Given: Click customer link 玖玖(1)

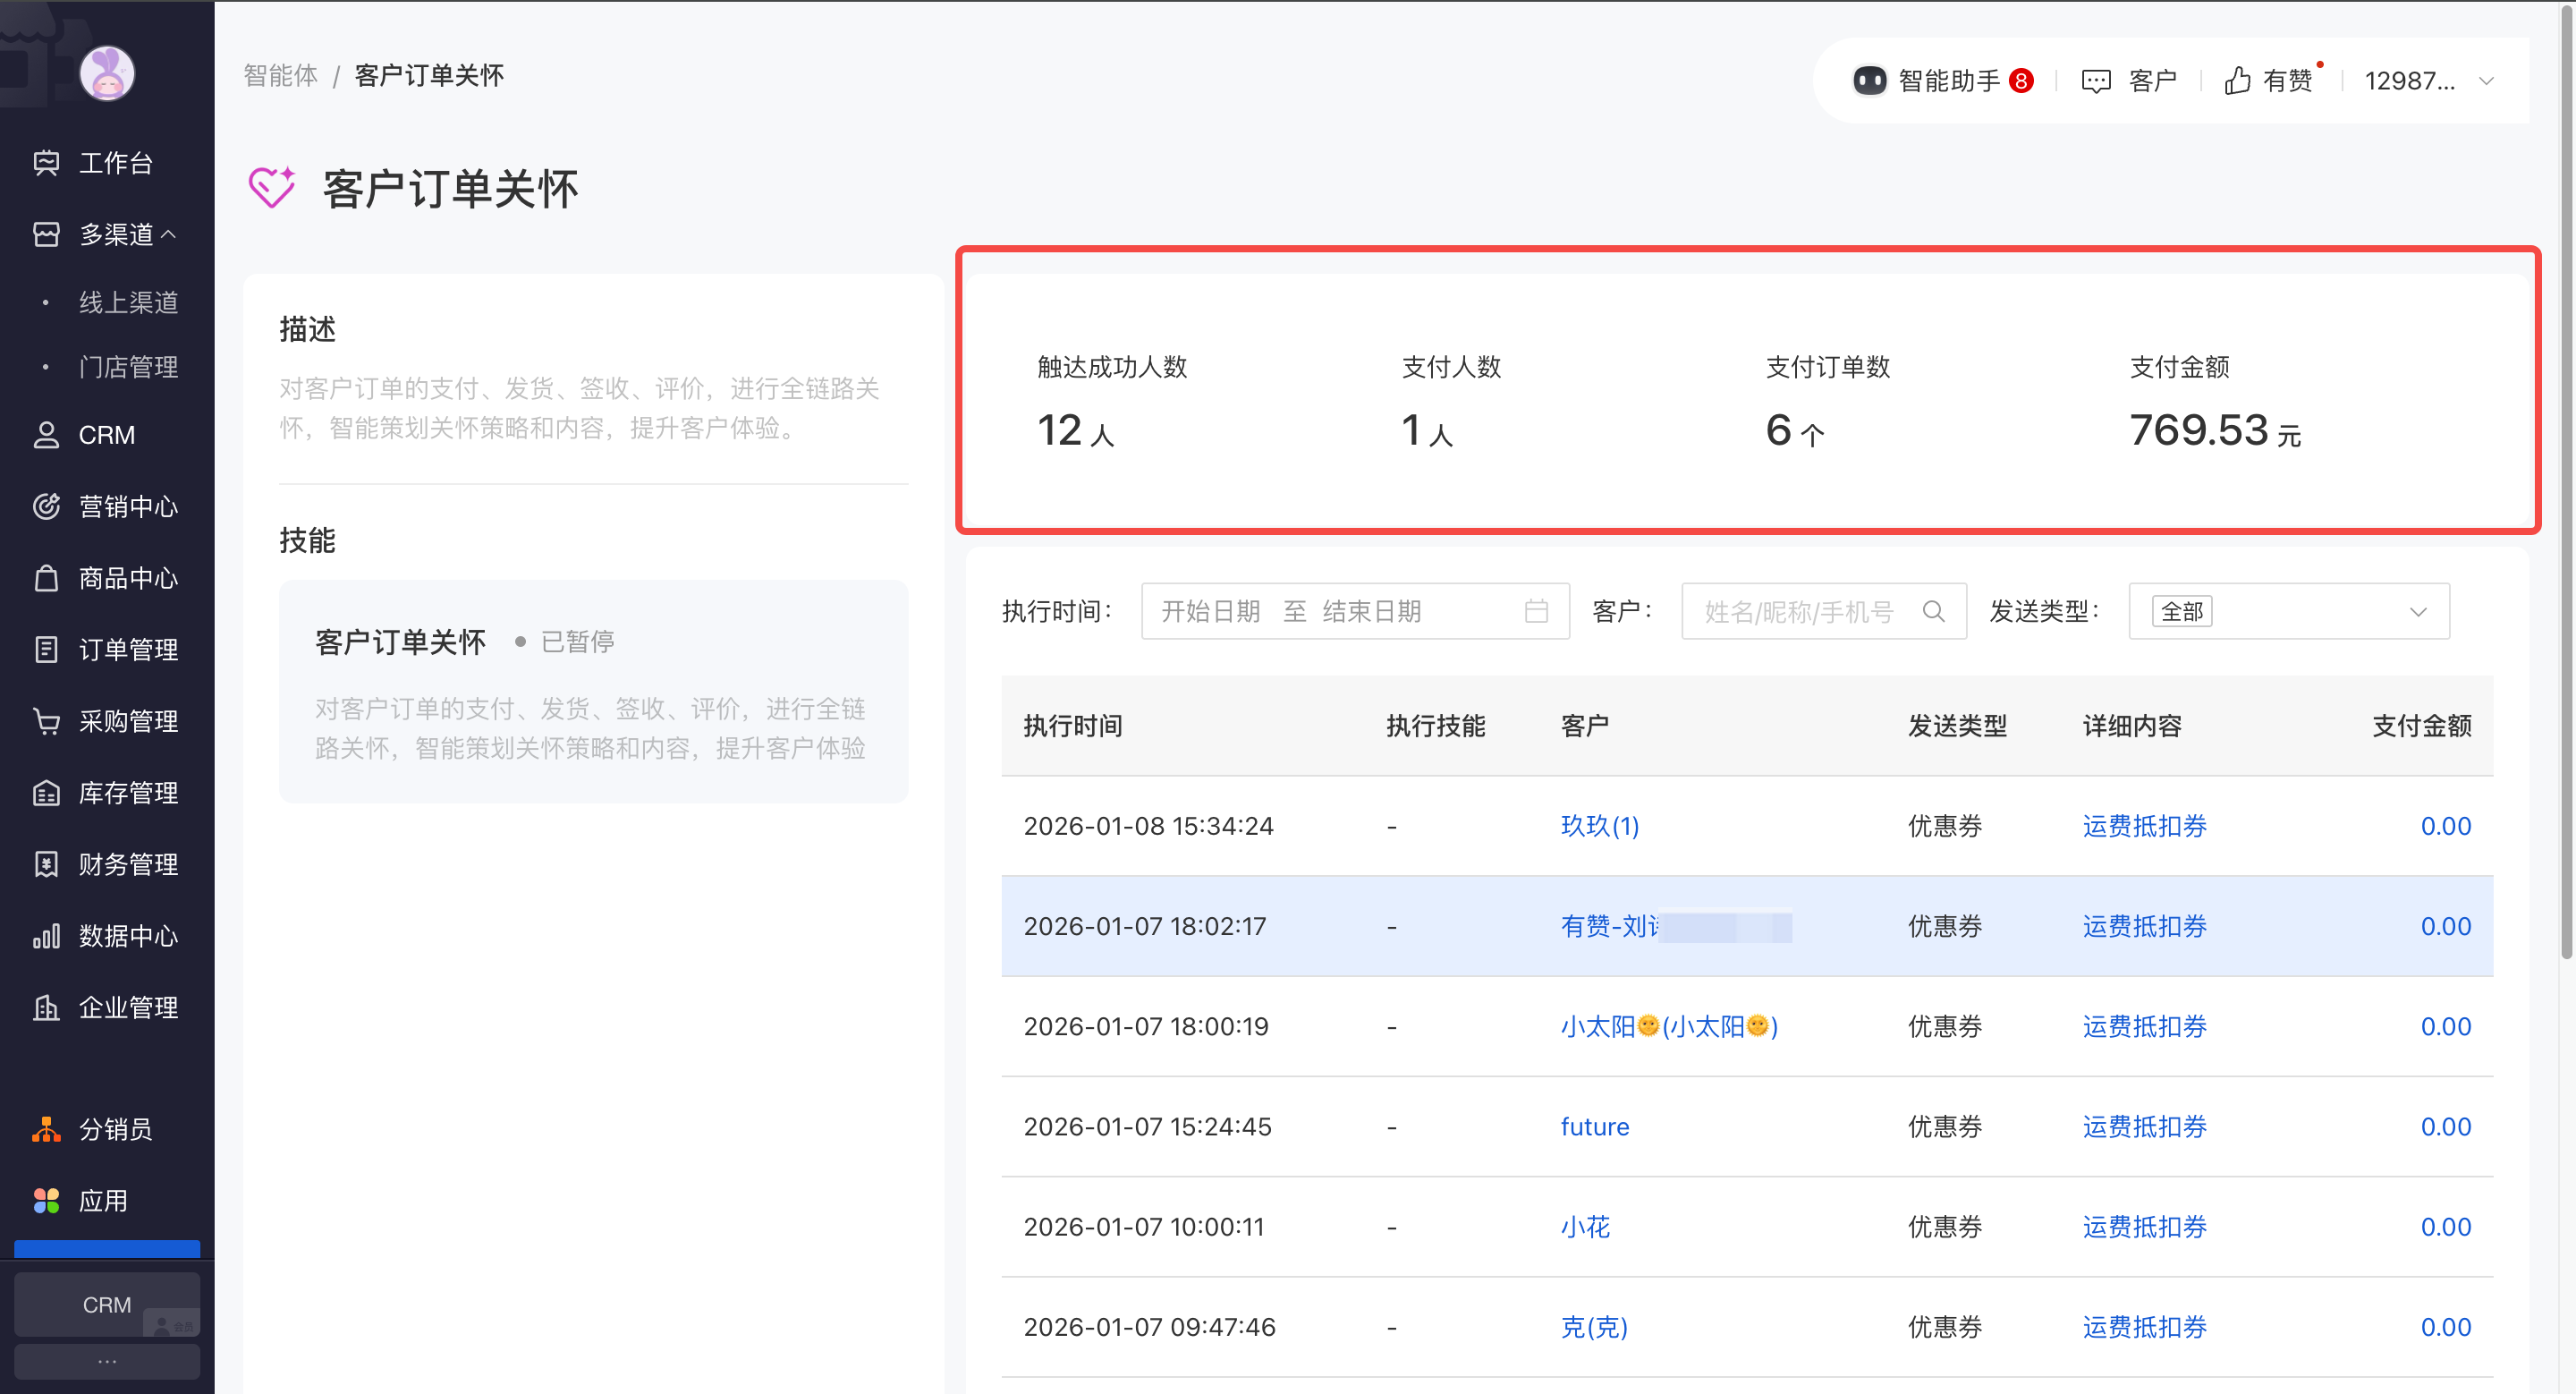Looking at the screenshot, I should (1599, 826).
